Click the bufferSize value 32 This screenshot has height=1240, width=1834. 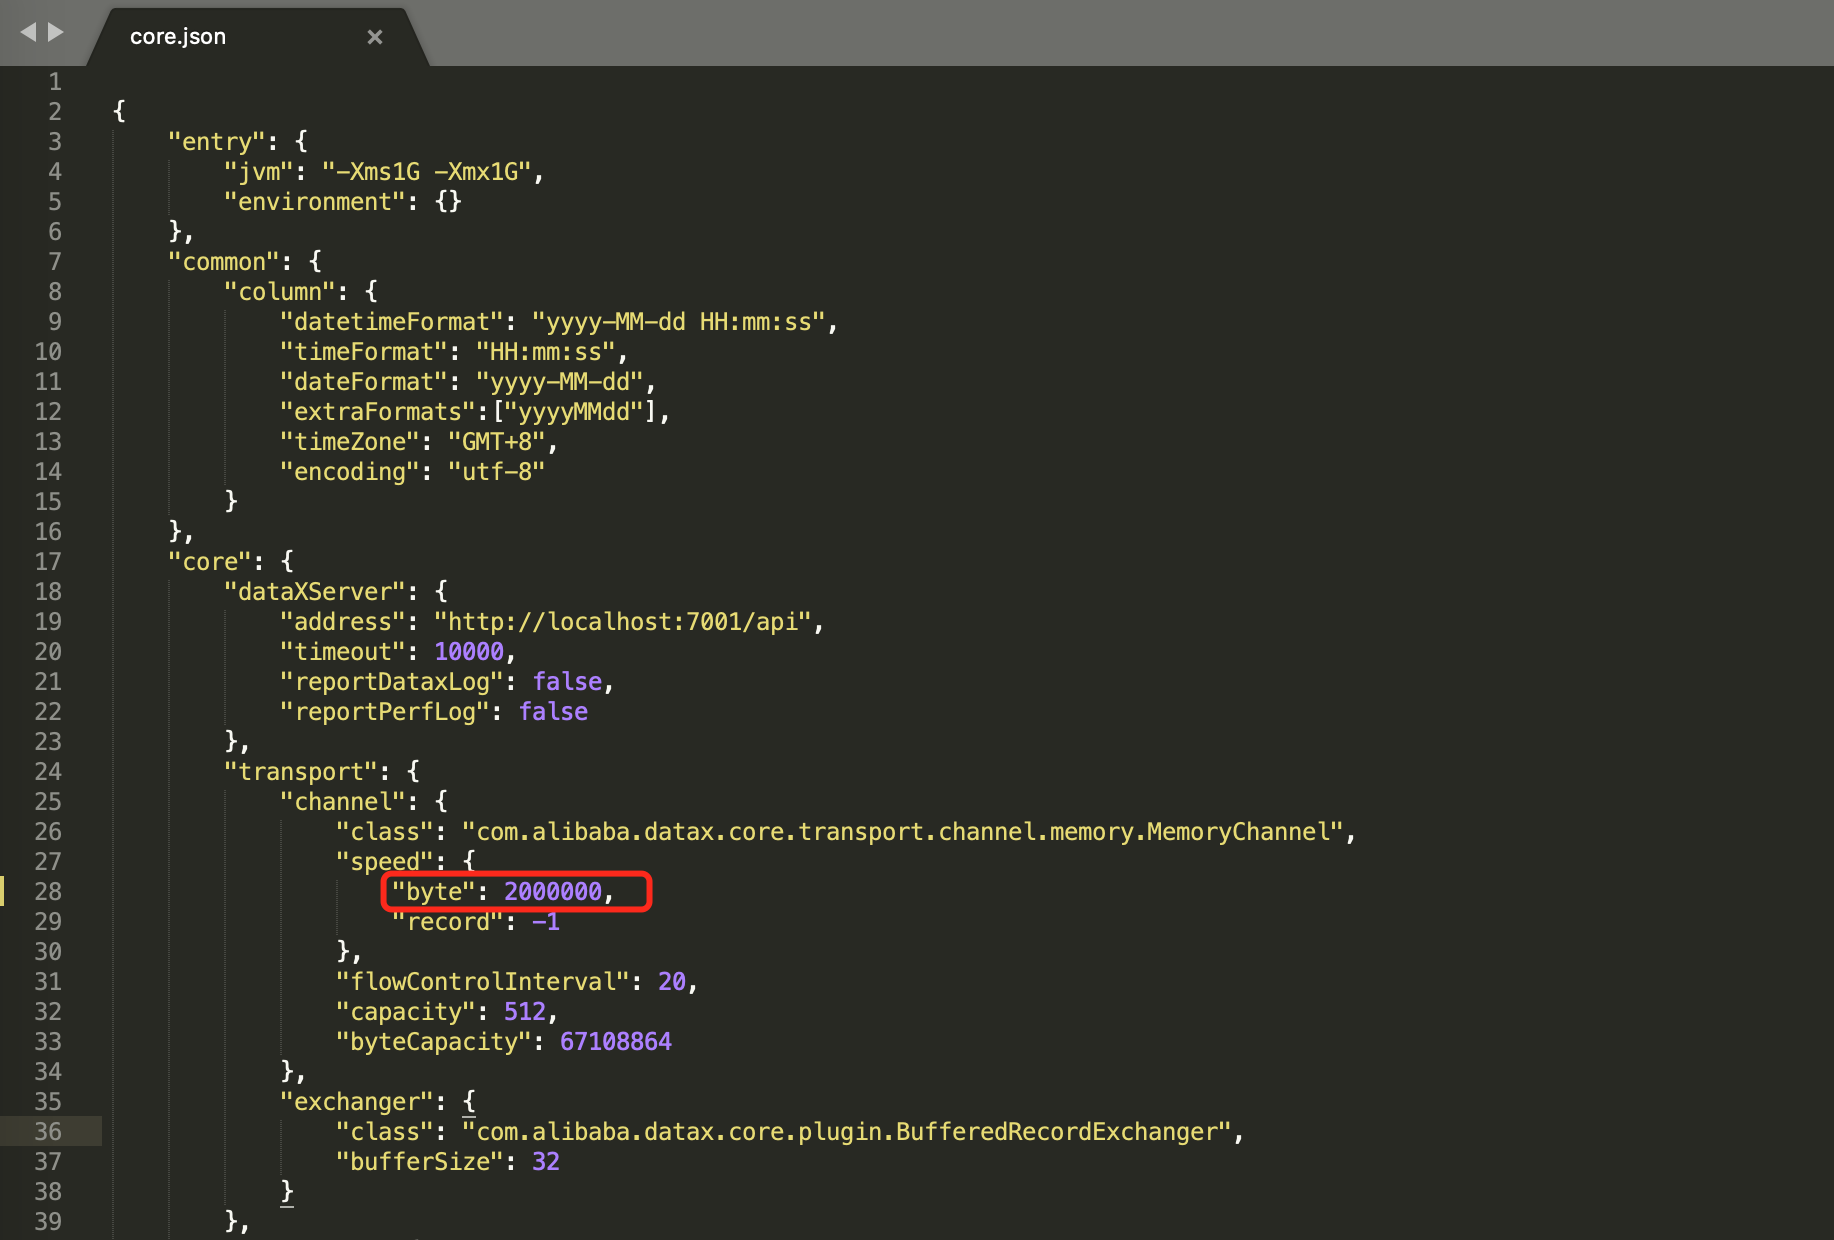(x=546, y=1162)
